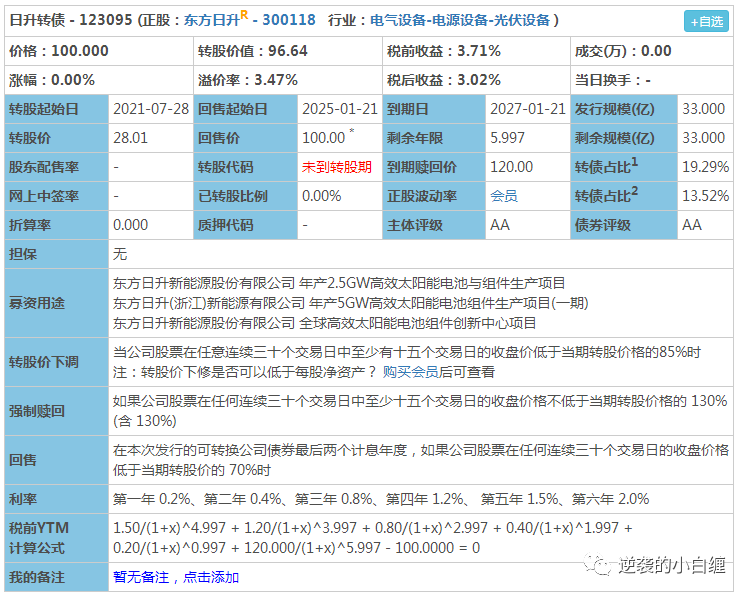This screenshot has width=749, height=597.
Task: Click the 溢价率 value 3.47%
Action: pyautogui.click(x=276, y=80)
